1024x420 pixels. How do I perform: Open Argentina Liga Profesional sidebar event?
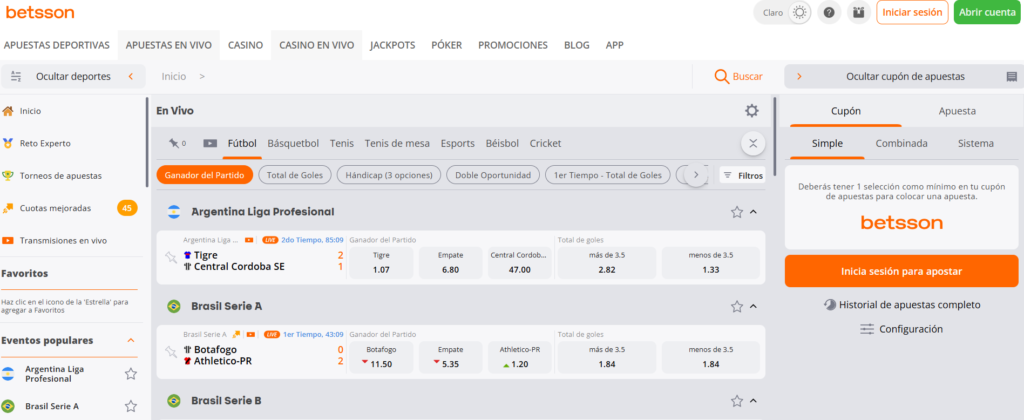coord(54,374)
